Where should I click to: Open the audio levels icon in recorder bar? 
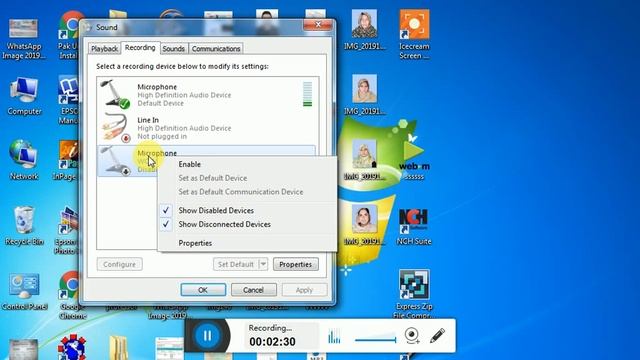pyautogui.click(x=334, y=336)
